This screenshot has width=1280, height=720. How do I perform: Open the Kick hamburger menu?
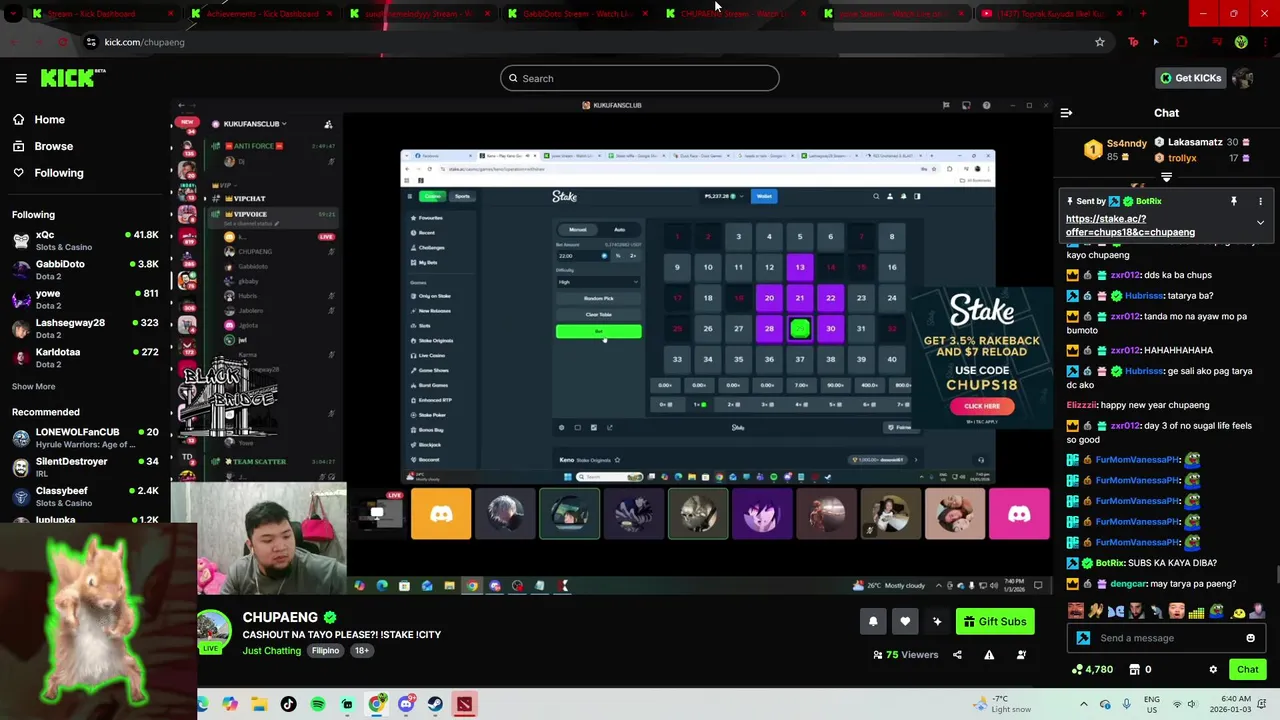click(21, 78)
